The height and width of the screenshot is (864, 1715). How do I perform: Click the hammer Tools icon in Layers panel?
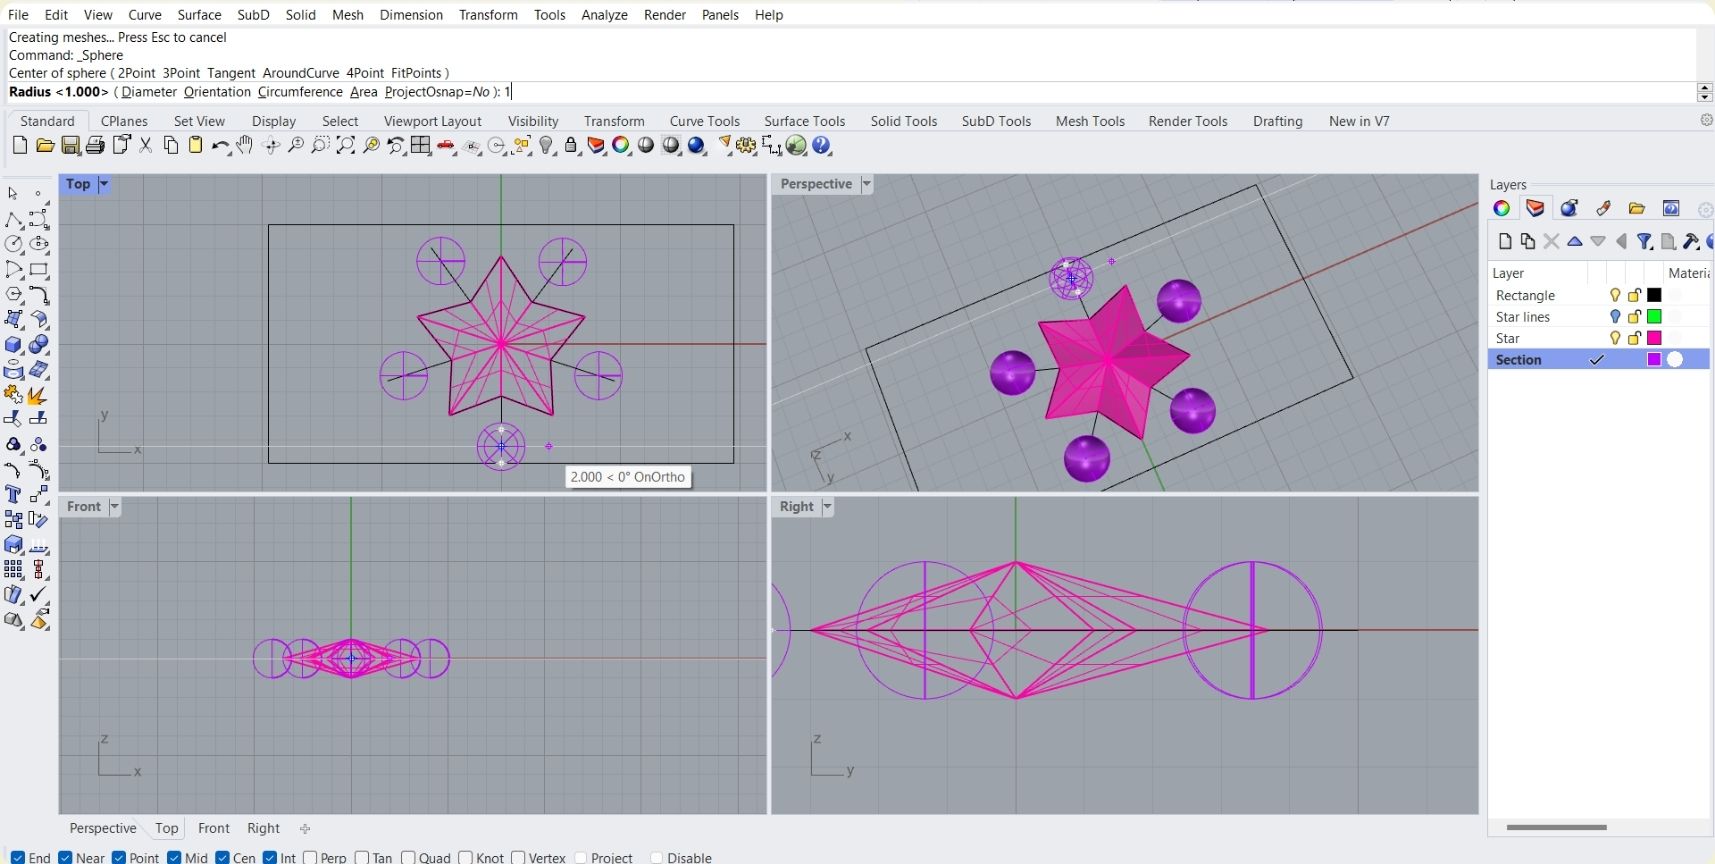click(x=1690, y=241)
